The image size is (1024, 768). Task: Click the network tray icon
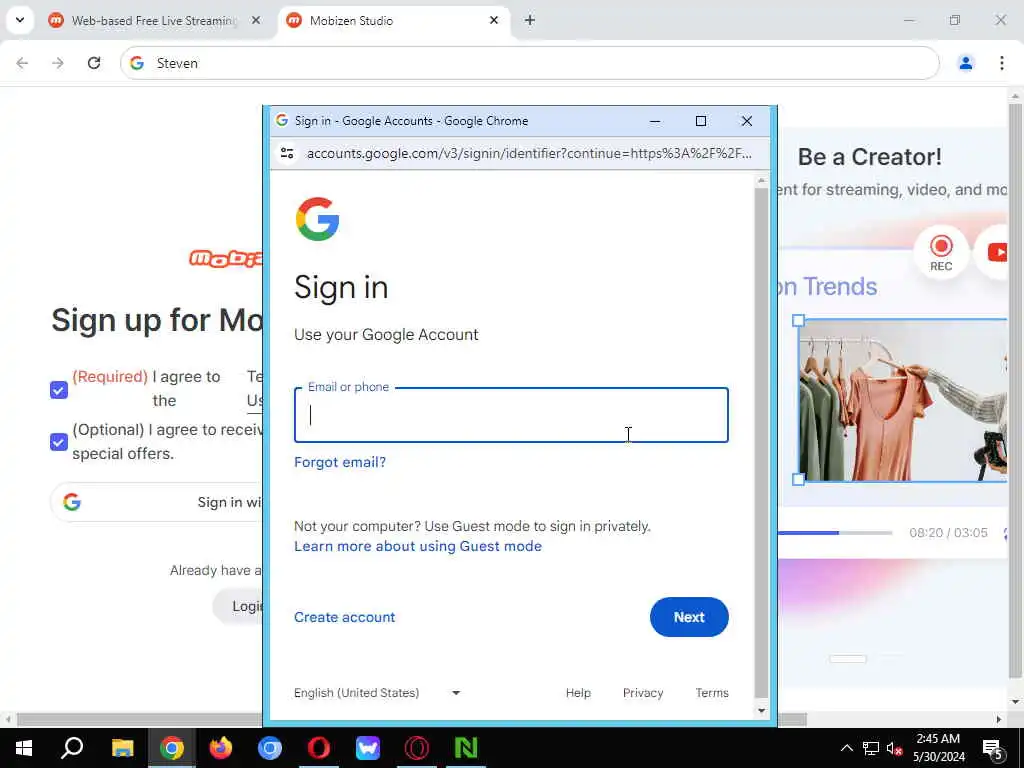click(x=871, y=748)
